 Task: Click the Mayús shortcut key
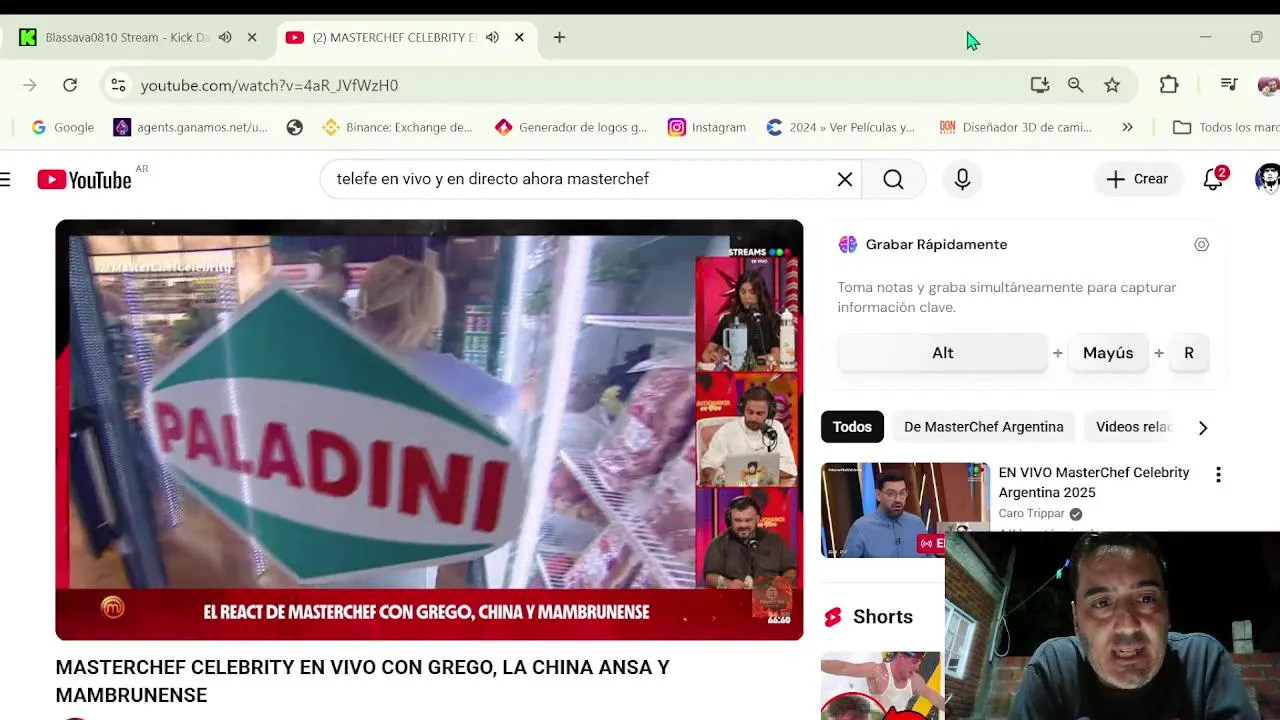click(1108, 353)
